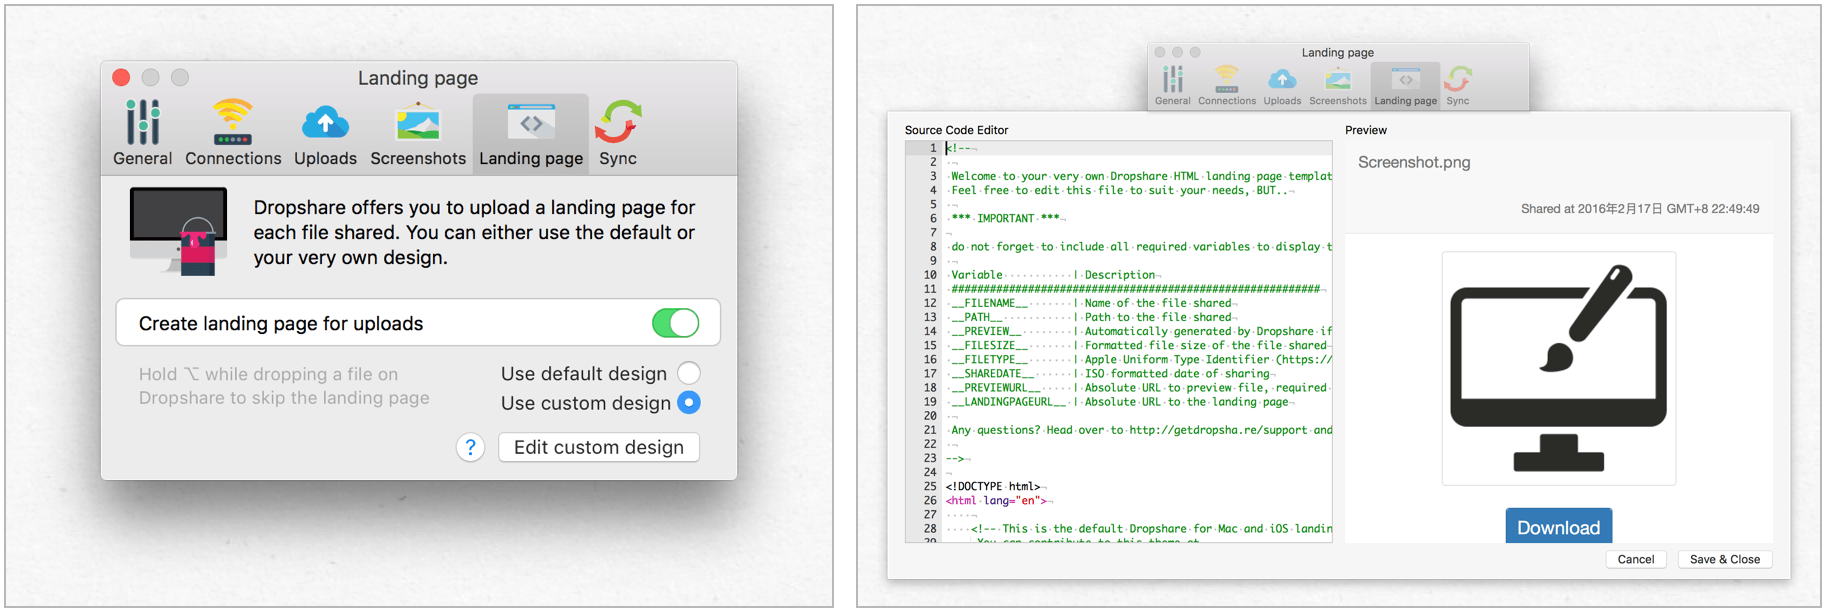Click the Screenshot.png file name in the preview
The width and height of the screenshot is (1826, 612).
pos(1414,162)
